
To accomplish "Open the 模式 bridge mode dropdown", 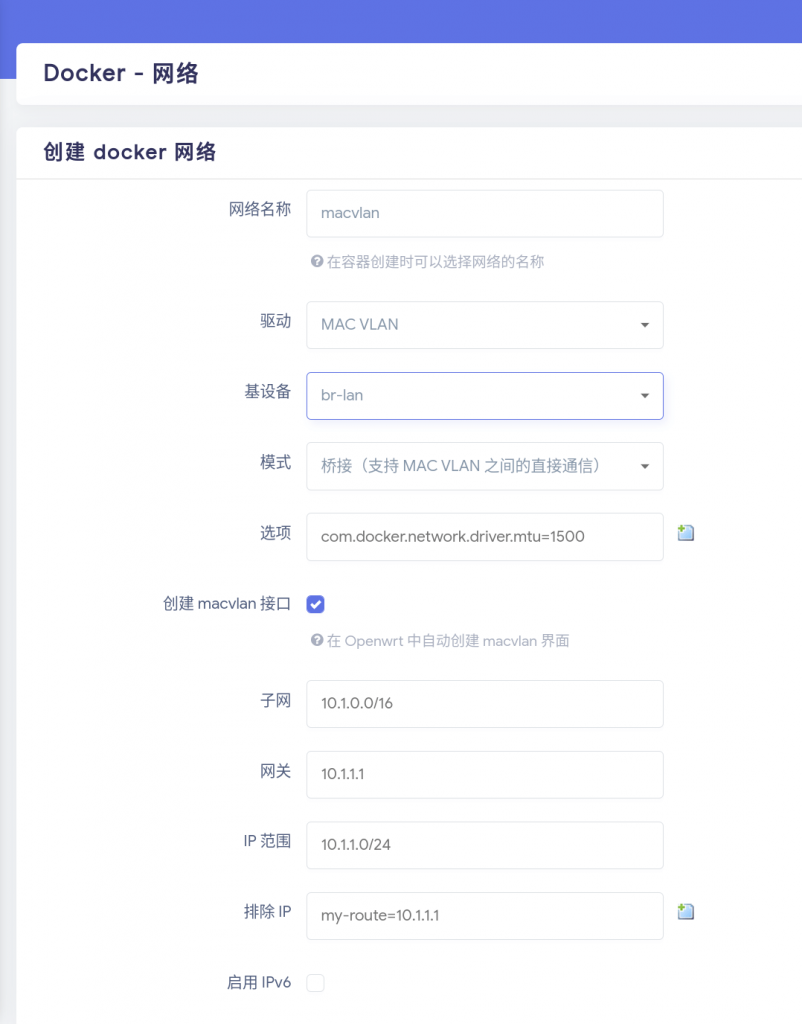I will (484, 466).
